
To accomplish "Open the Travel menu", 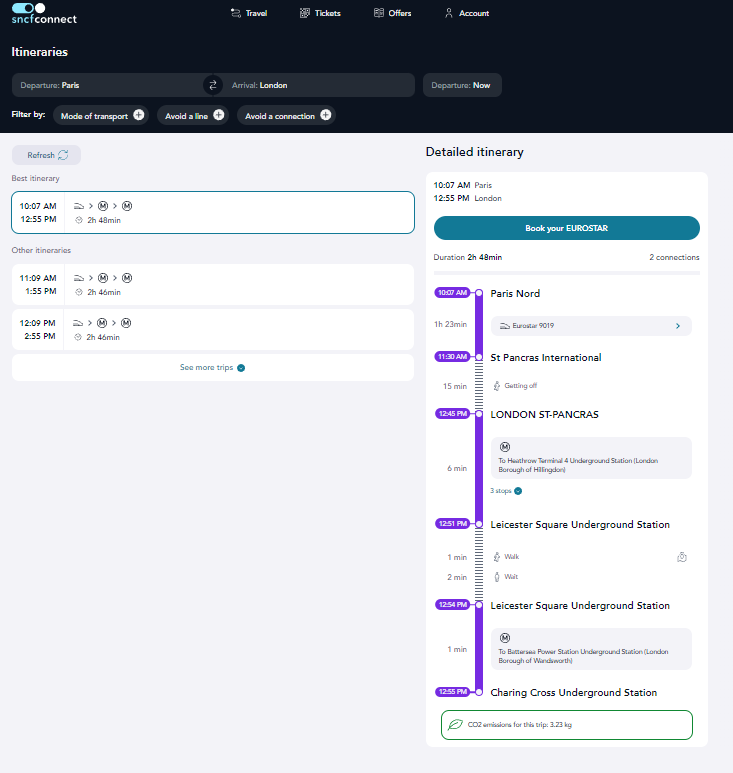I will 249,13.
